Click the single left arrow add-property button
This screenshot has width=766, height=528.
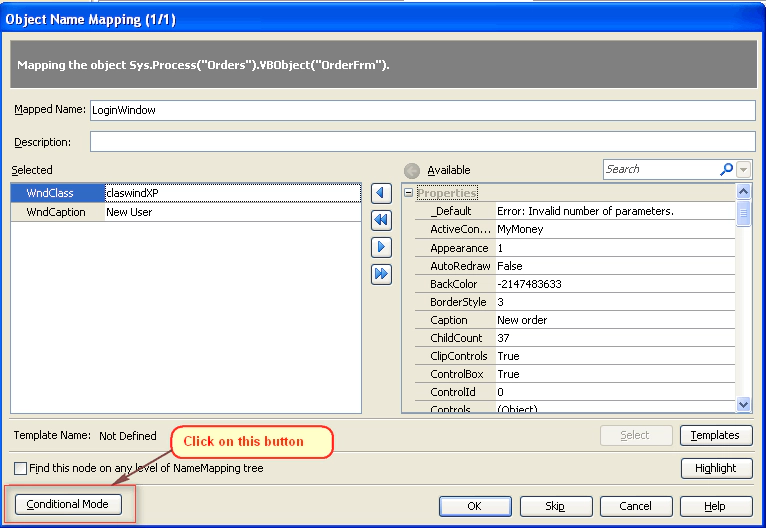[381, 193]
